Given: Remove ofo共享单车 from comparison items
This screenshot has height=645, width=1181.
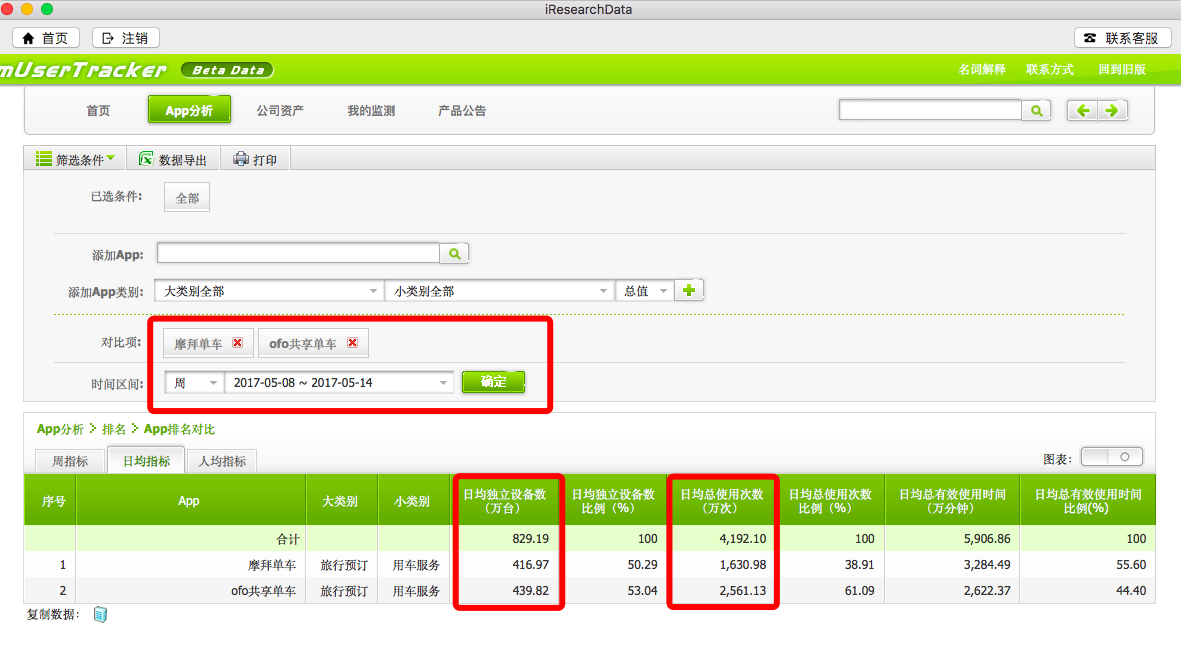Looking at the screenshot, I should (352, 343).
